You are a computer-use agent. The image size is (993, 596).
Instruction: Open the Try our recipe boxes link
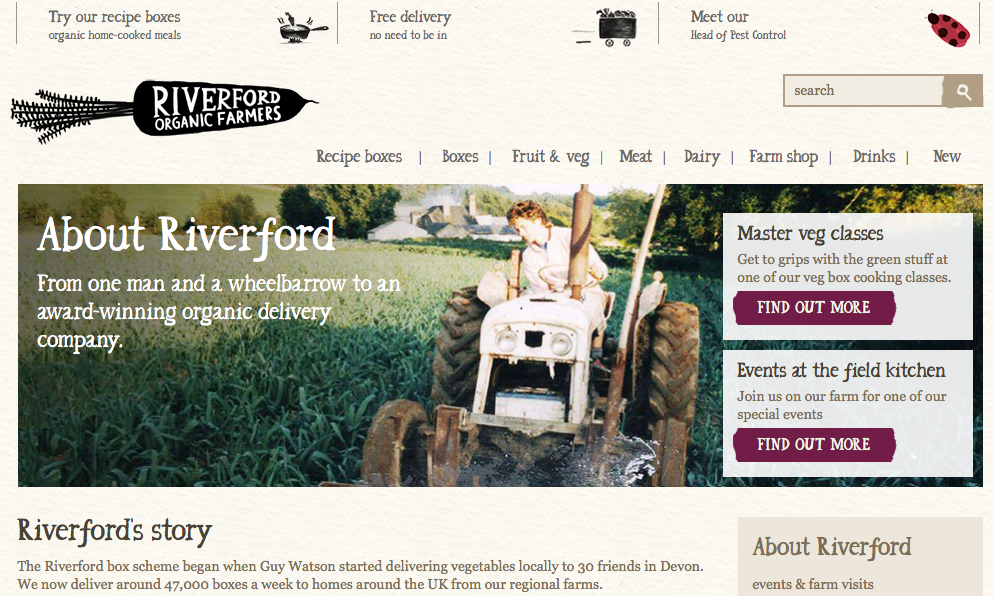click(x=115, y=25)
